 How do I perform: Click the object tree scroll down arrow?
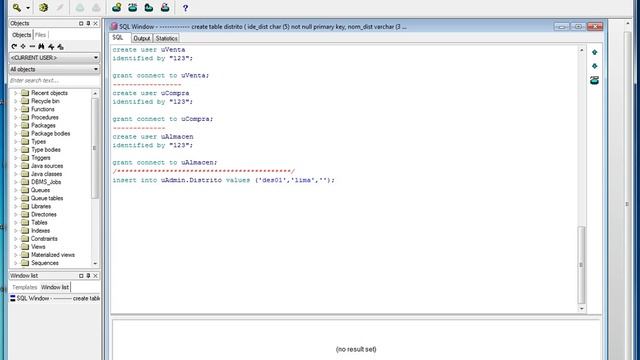click(95, 264)
